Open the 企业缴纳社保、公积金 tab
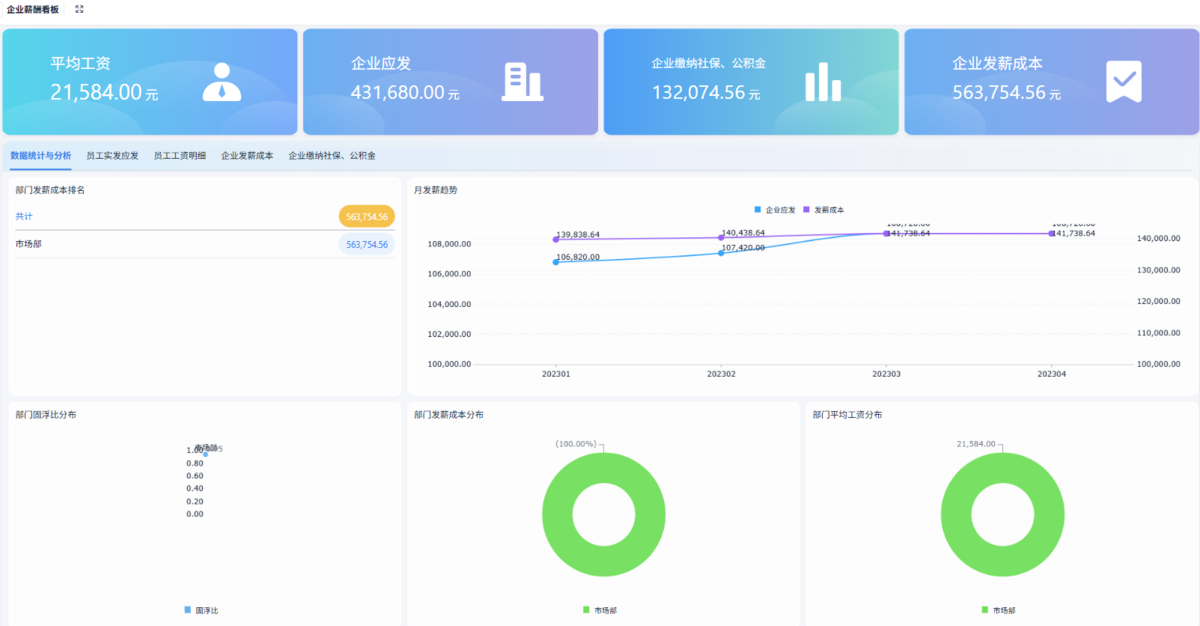 pos(332,156)
